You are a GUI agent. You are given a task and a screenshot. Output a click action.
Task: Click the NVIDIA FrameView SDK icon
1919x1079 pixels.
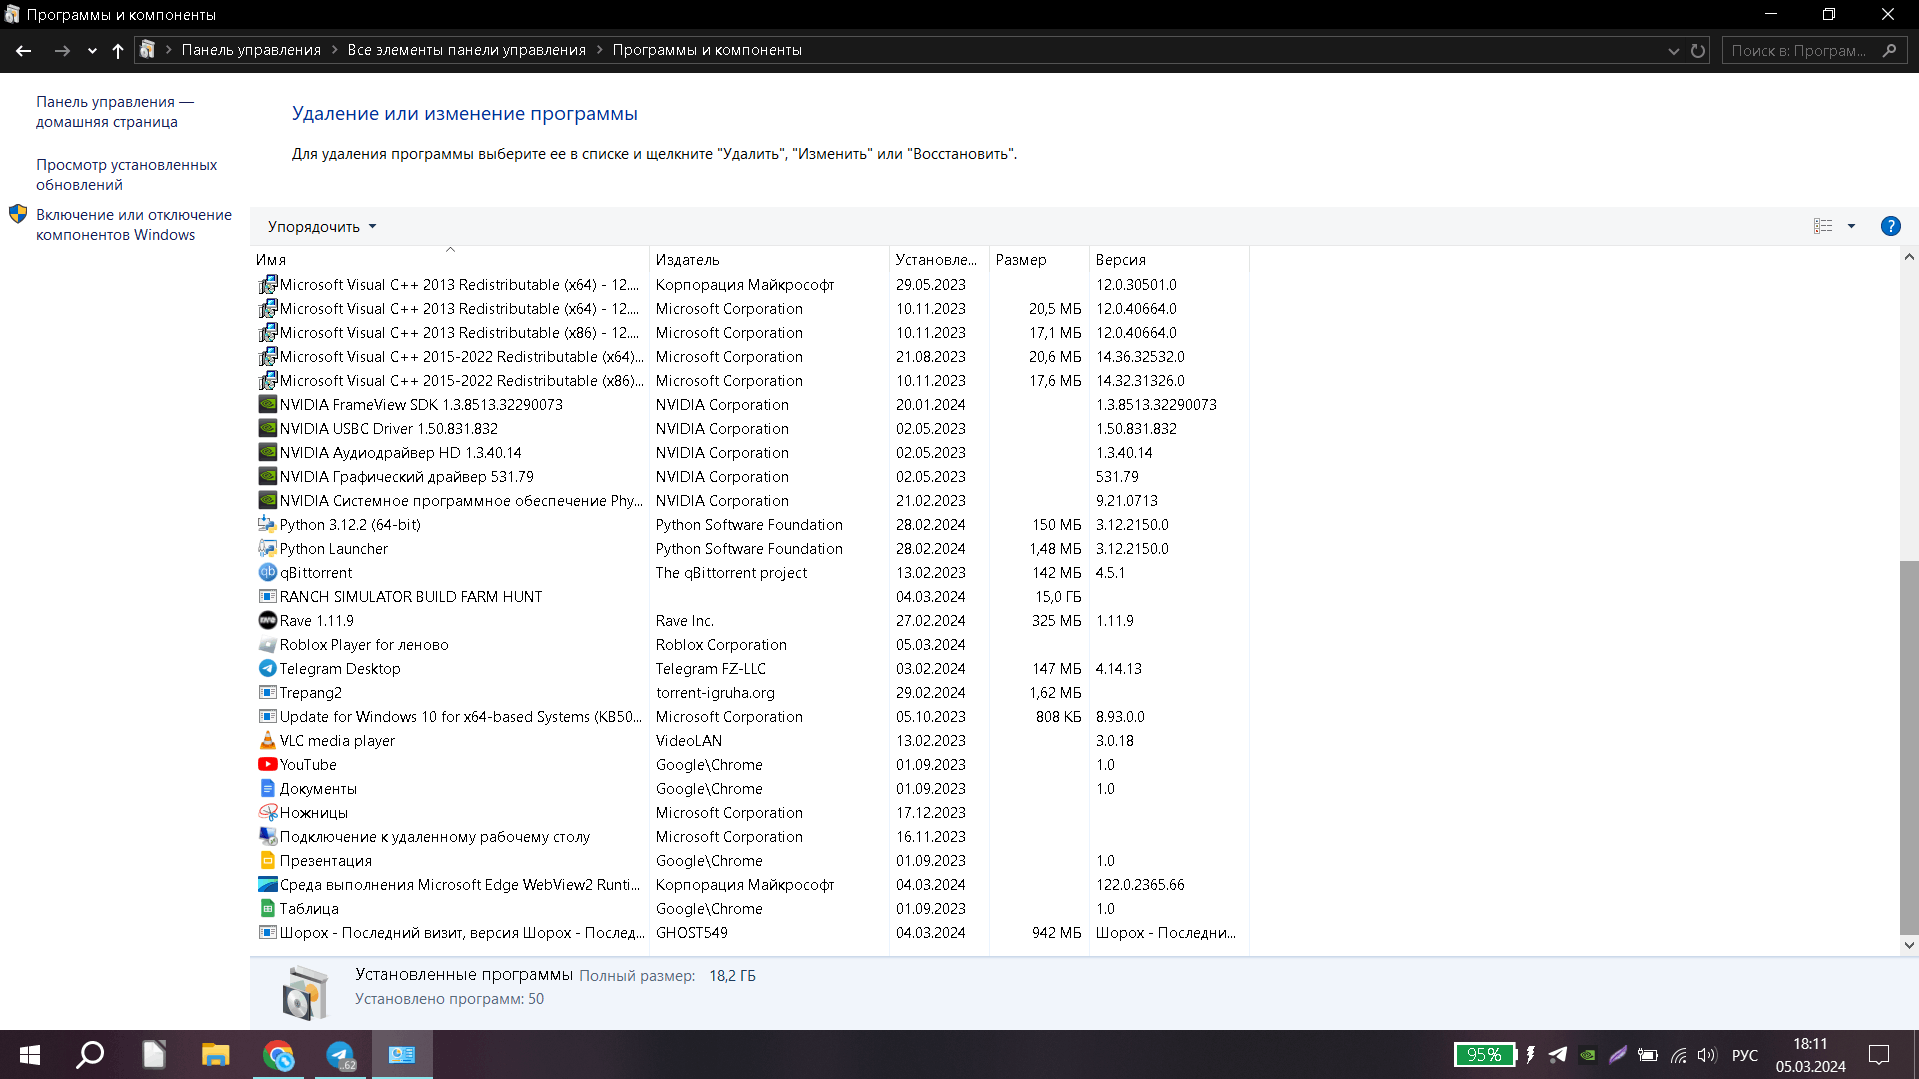267,405
